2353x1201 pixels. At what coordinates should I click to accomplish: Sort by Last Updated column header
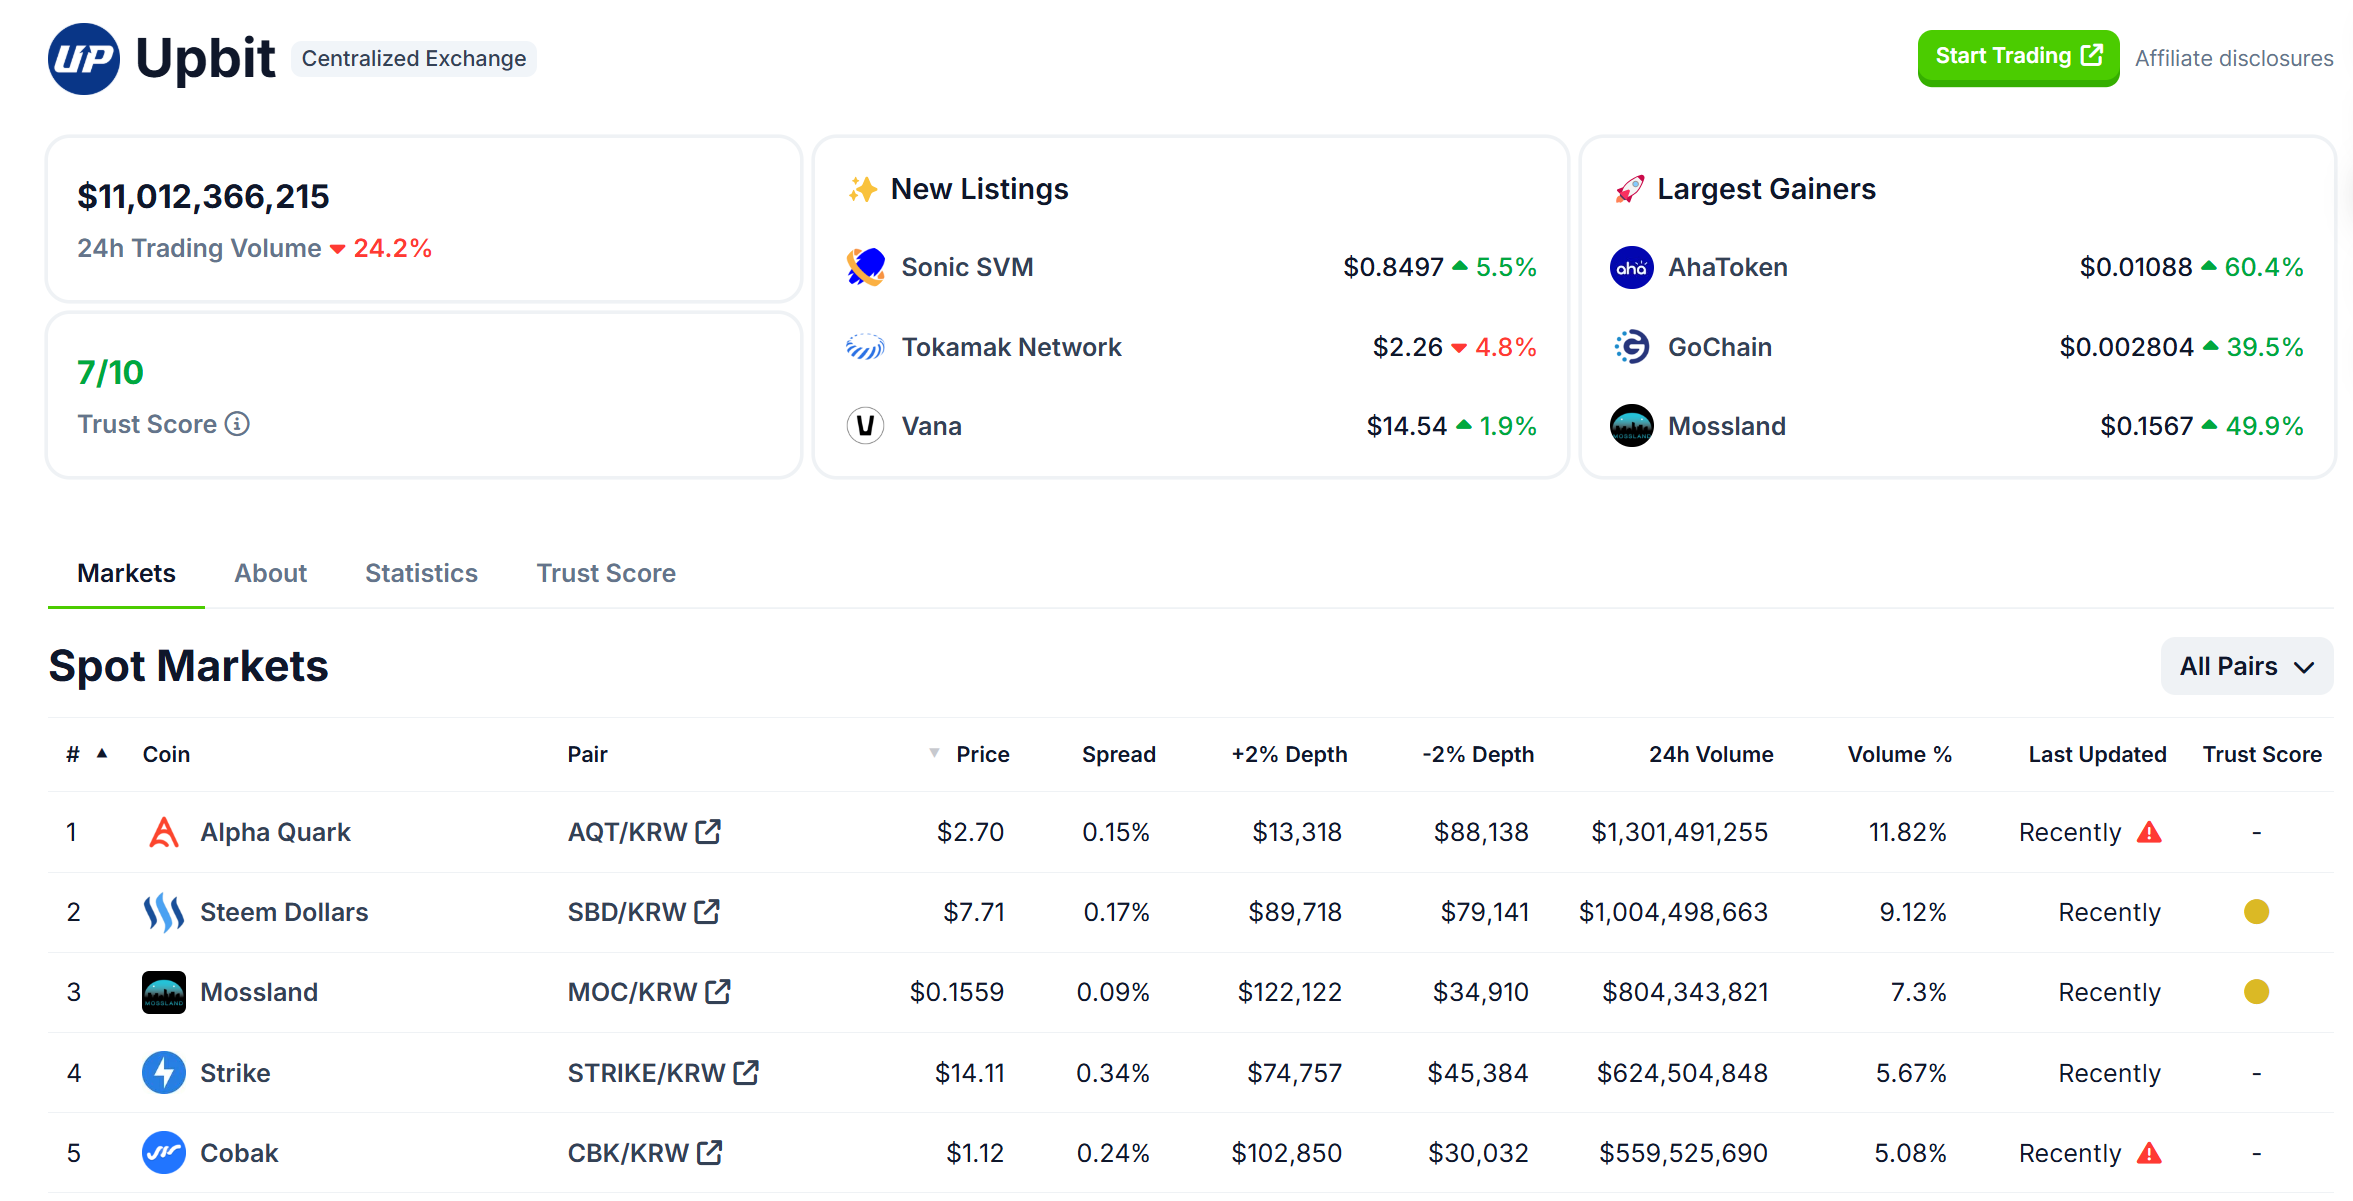pos(2097,754)
